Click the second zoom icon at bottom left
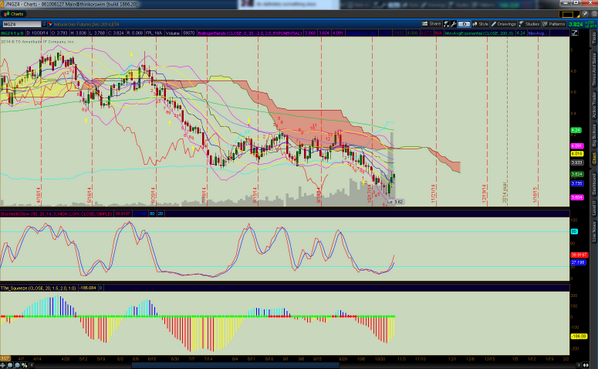 tap(10, 365)
